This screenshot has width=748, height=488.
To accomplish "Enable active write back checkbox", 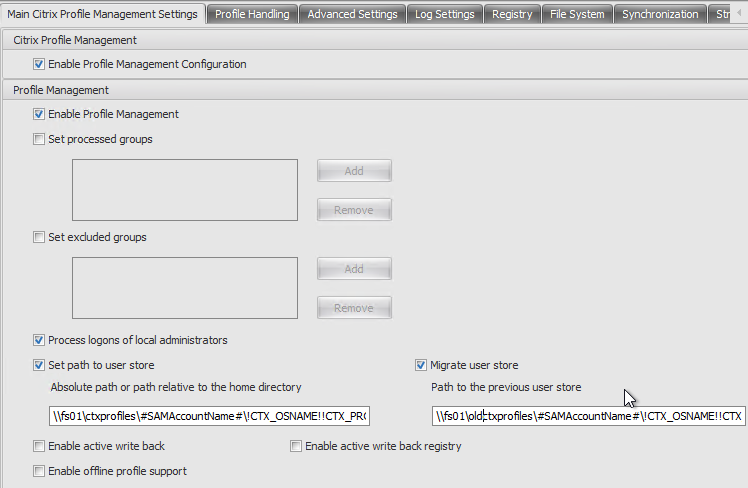I will [39, 446].
